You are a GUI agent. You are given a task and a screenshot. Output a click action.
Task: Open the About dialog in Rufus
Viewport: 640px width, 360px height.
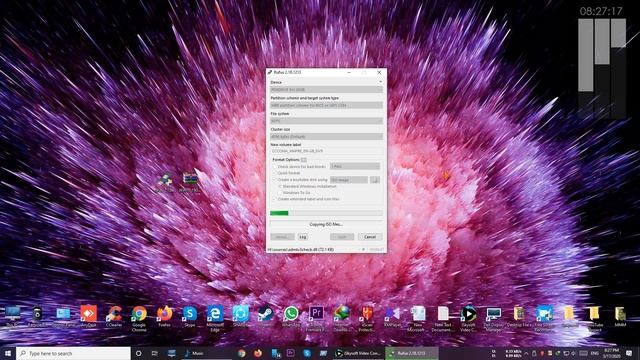tap(282, 237)
